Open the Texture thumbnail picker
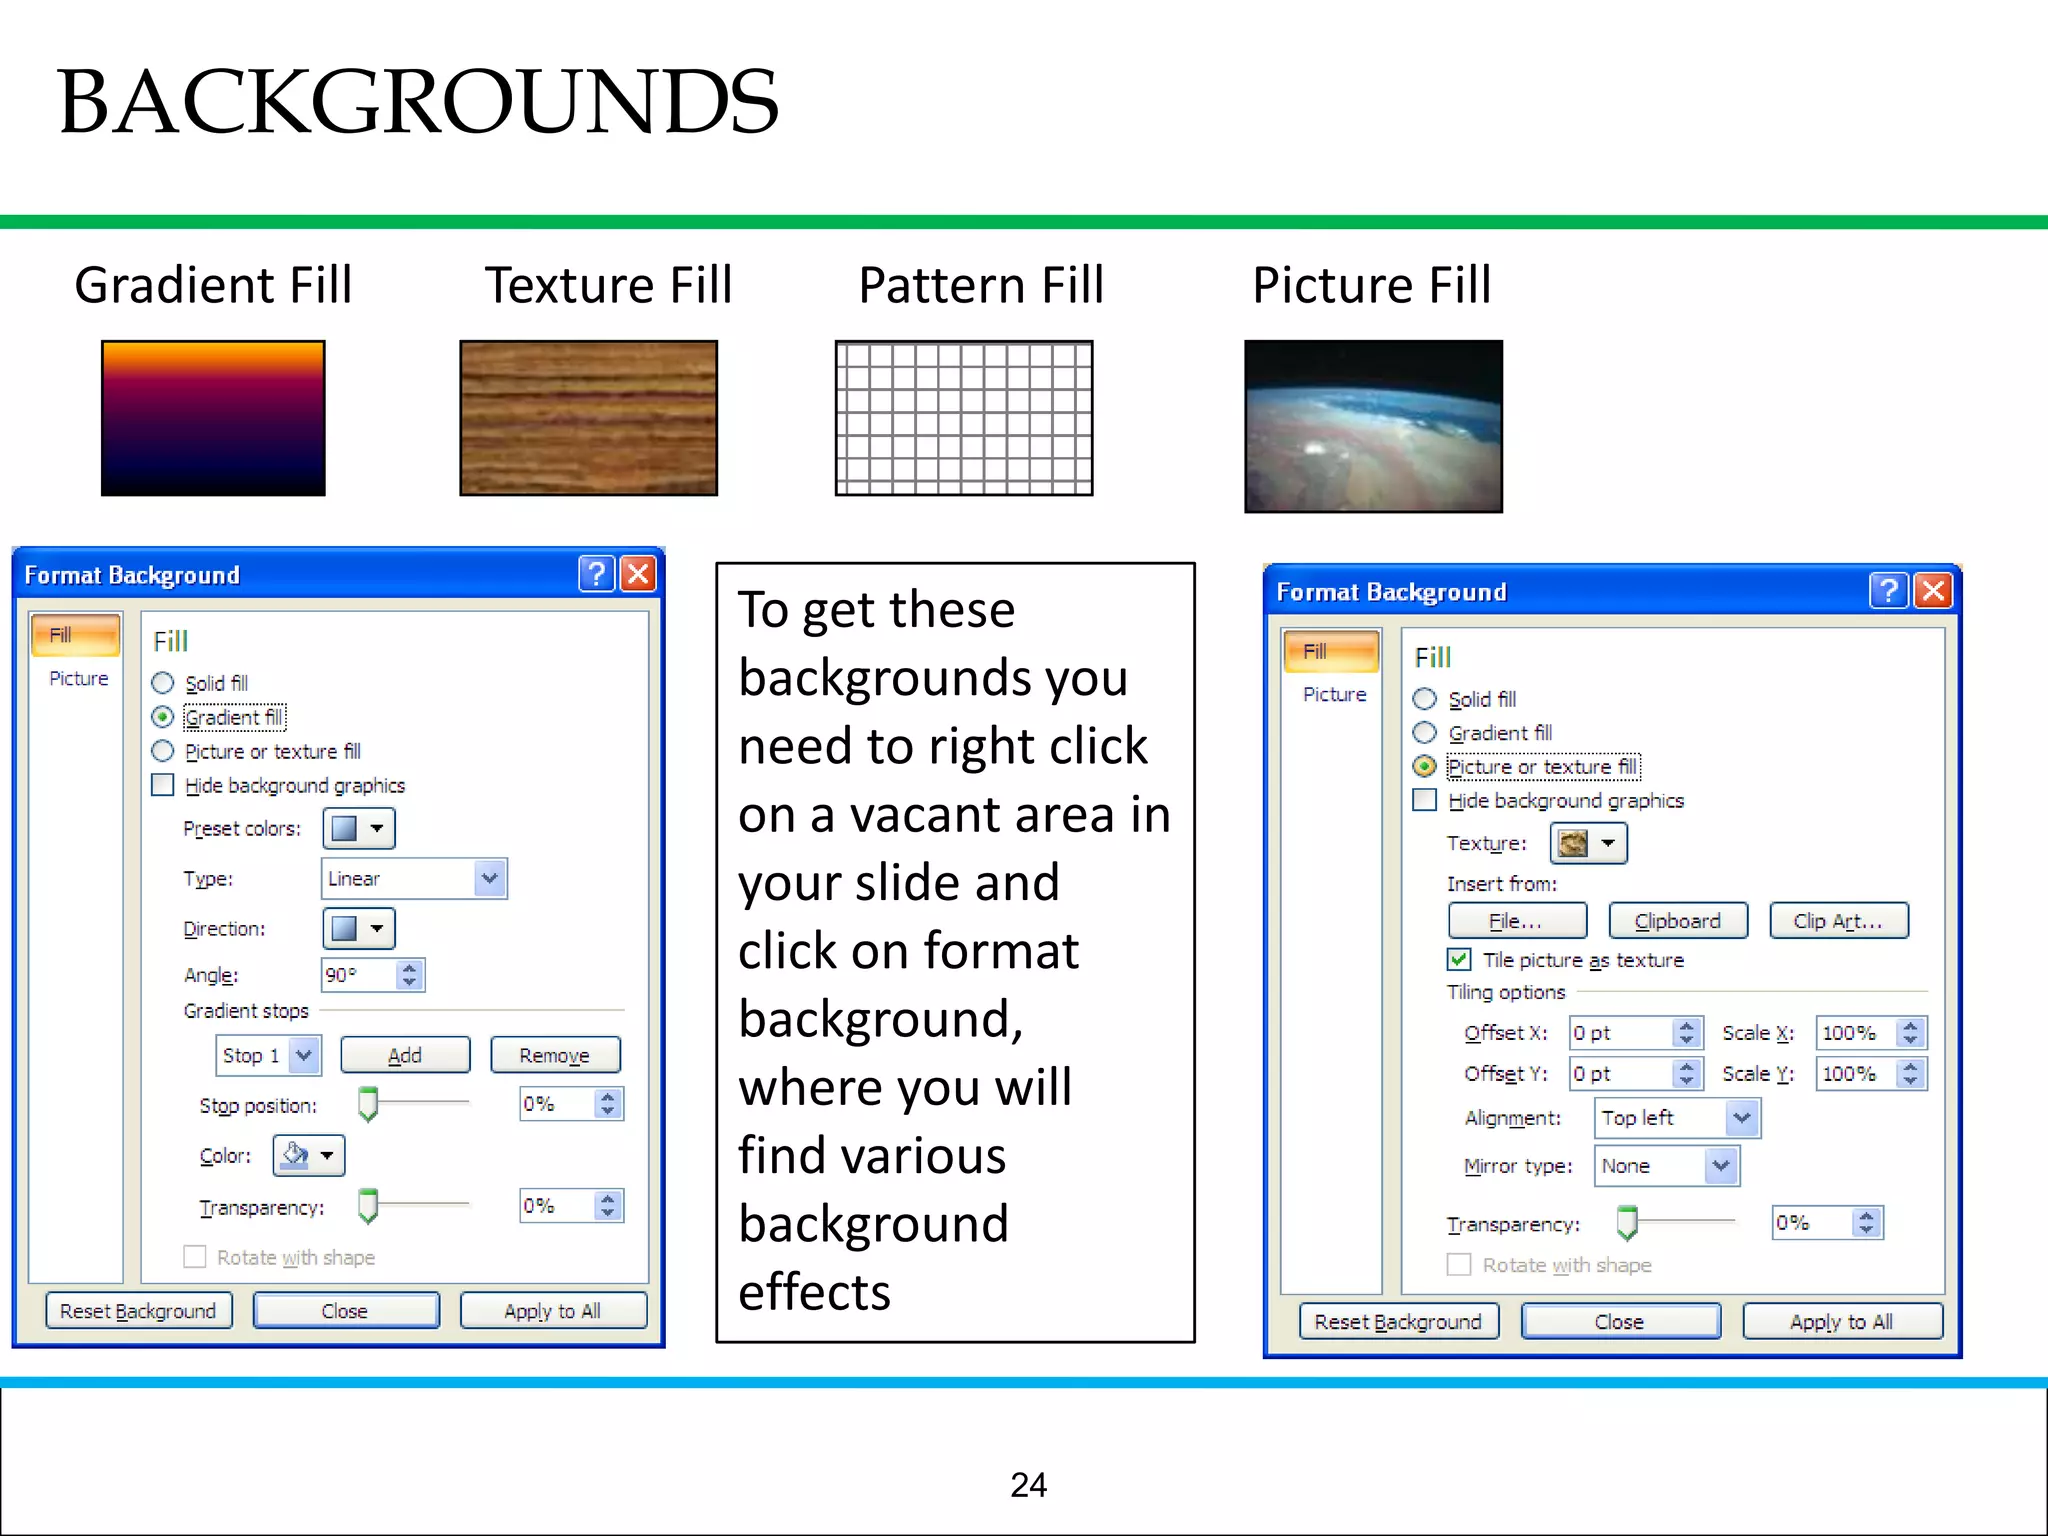The width and height of the screenshot is (2048, 1536). 1588,843
